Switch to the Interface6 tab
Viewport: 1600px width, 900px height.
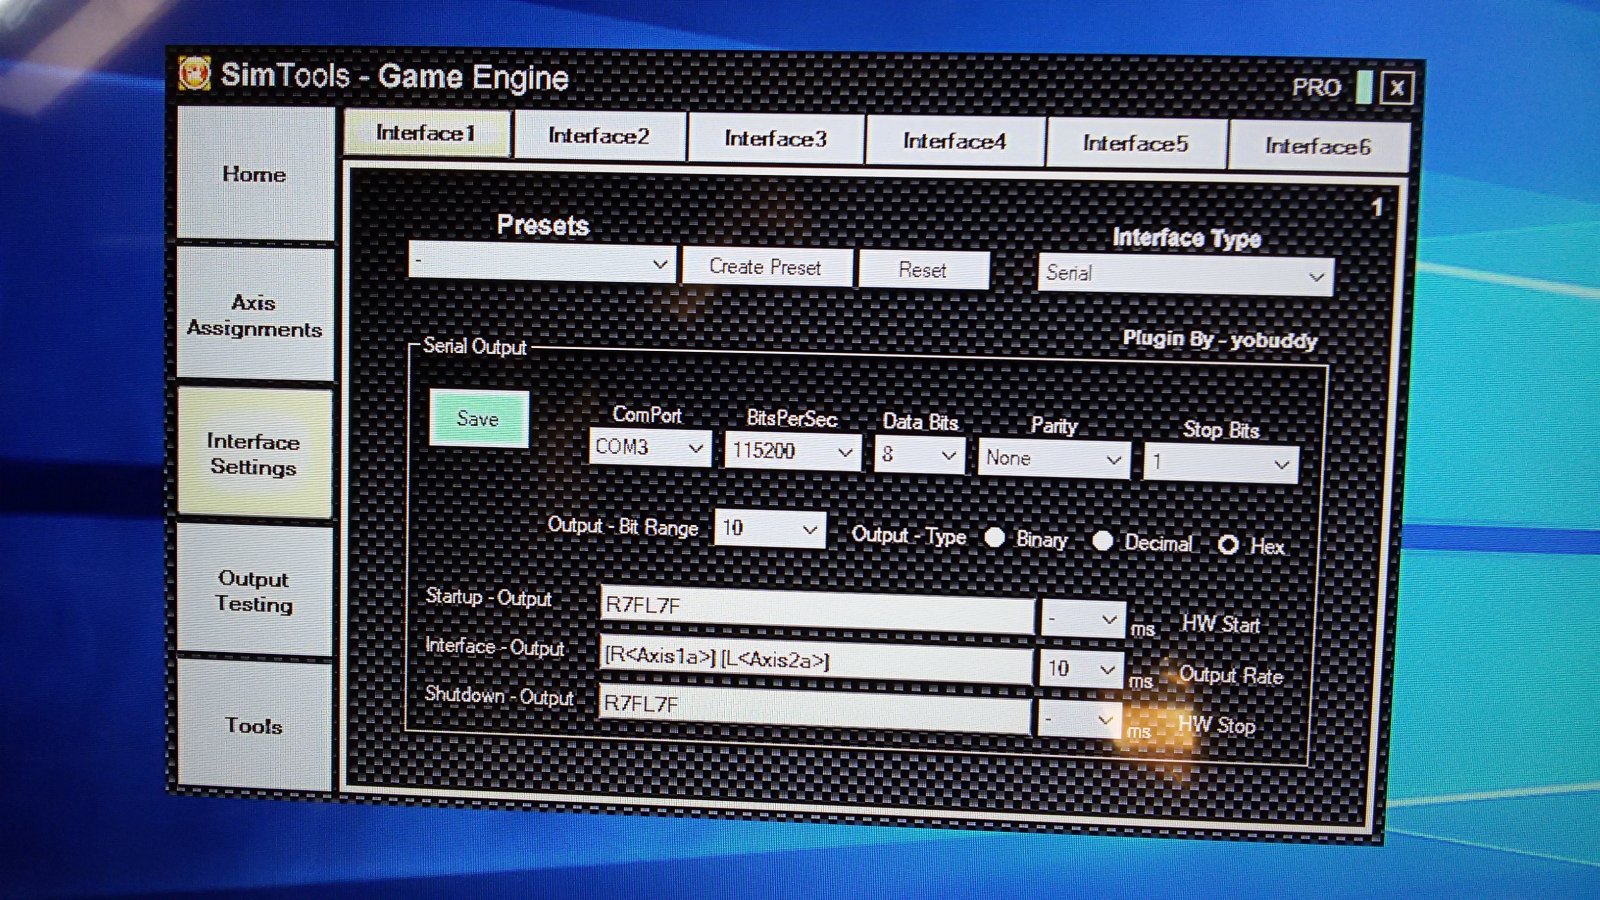(x=1318, y=146)
